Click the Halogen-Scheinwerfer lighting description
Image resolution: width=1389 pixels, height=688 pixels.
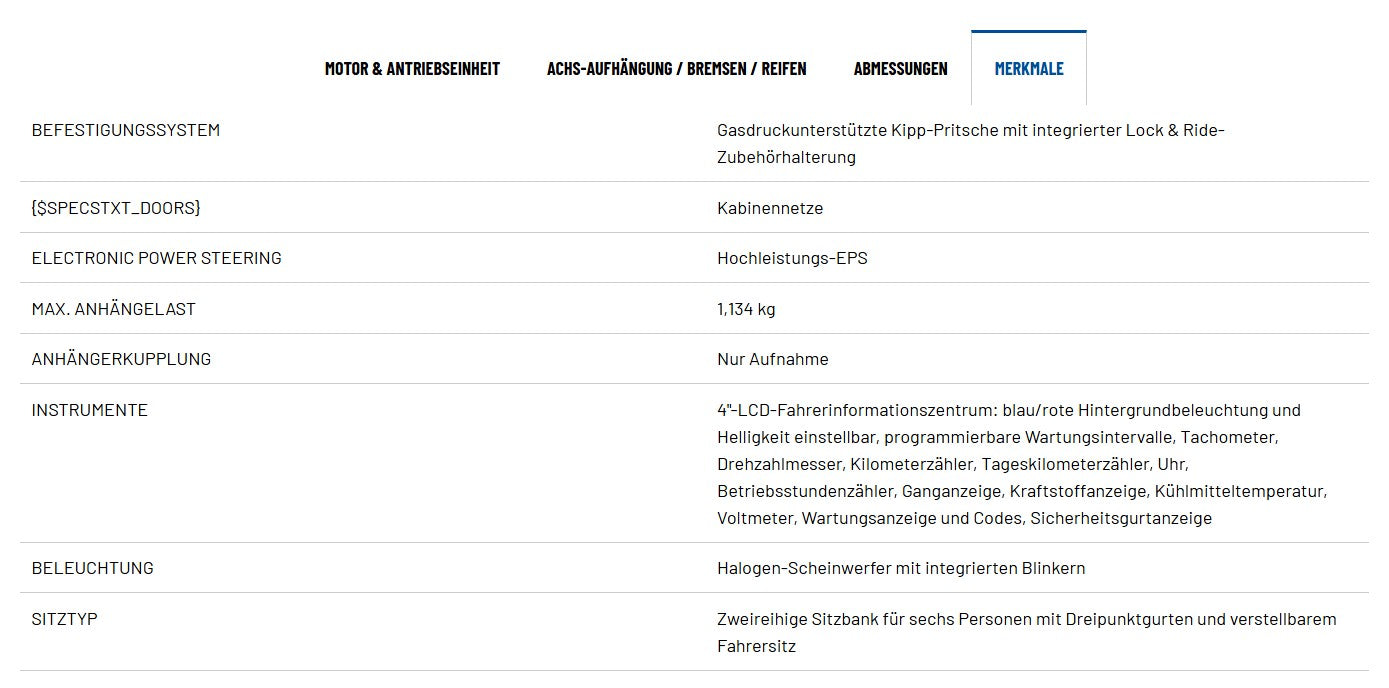(x=900, y=568)
